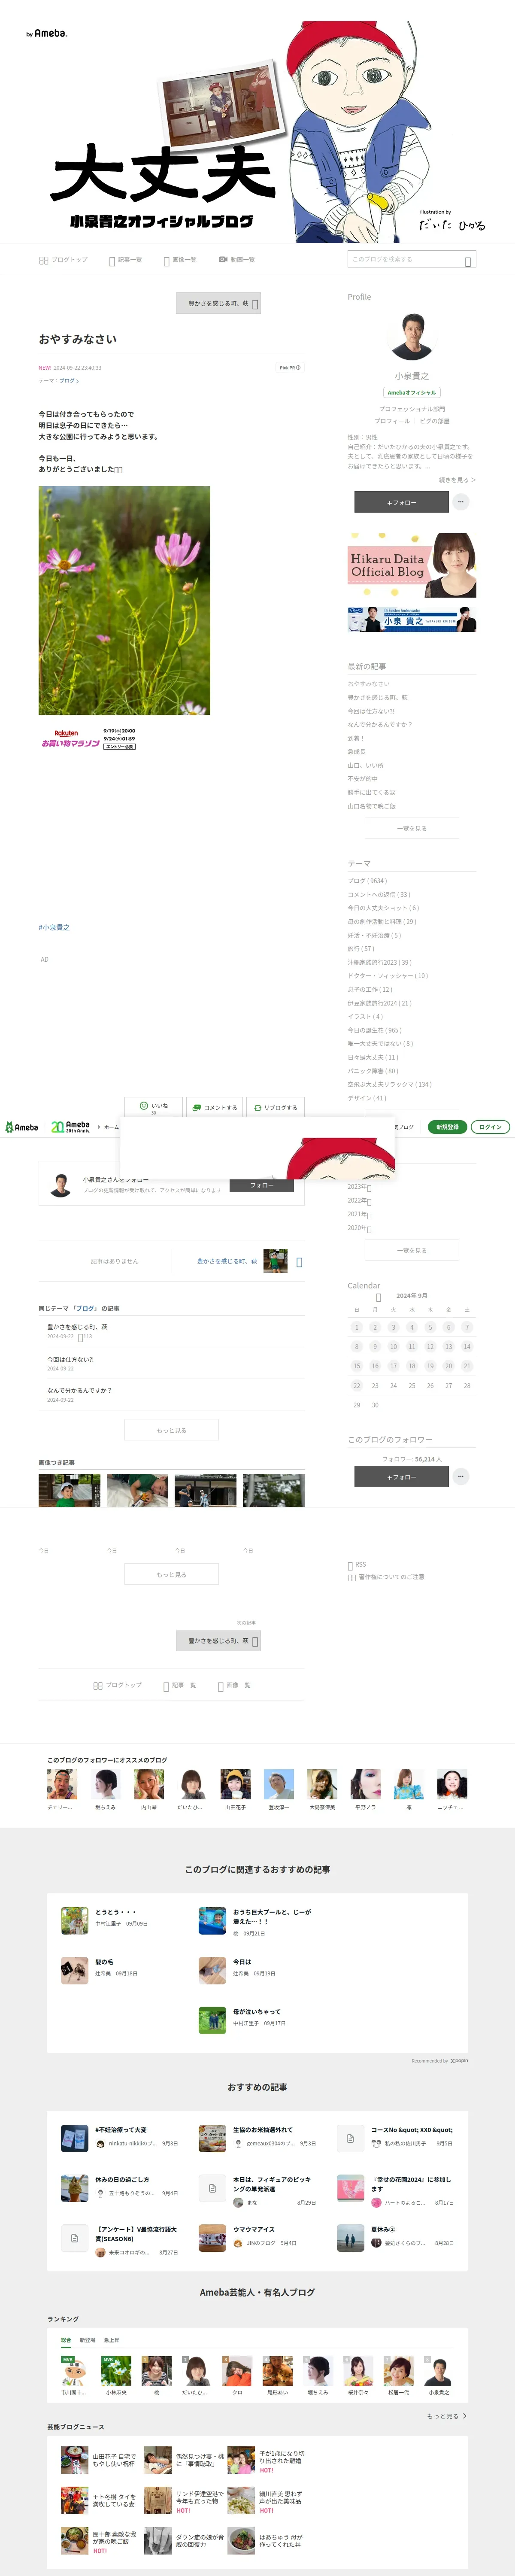This screenshot has height=2576, width=515.
Task: Expand the 2020年 archive
Action: 360,1227
